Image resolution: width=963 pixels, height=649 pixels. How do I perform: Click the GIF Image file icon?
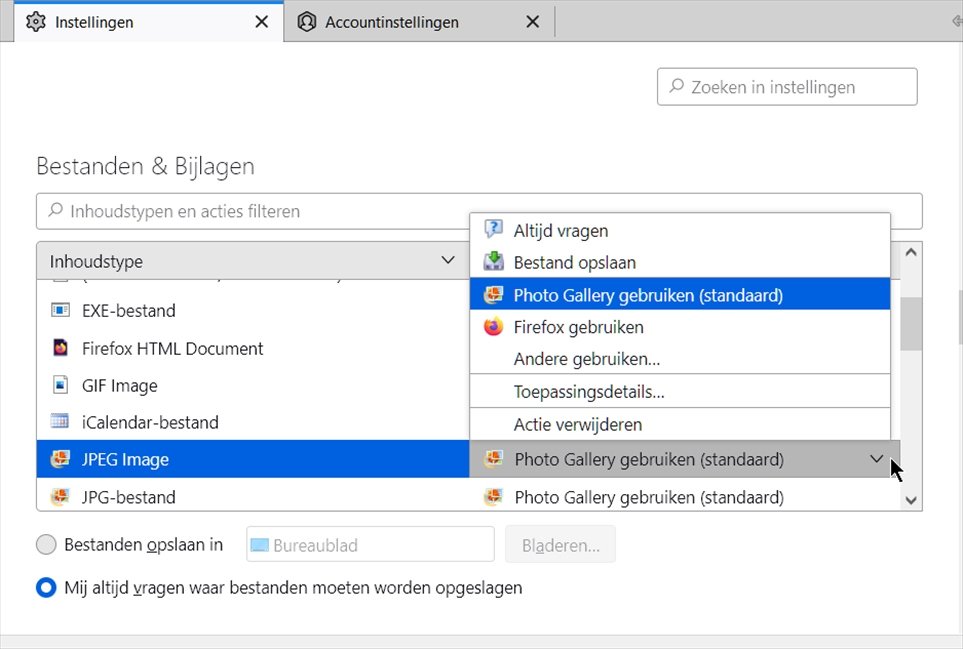[x=61, y=386]
